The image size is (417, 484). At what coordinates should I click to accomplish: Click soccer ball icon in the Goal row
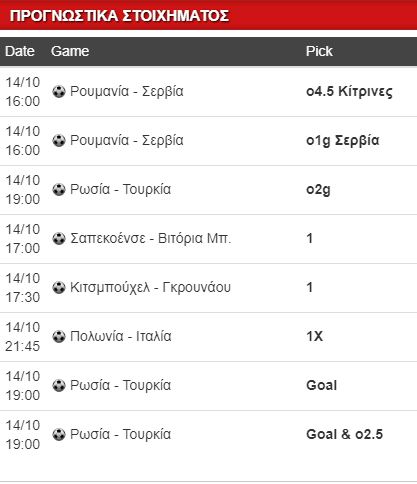59,385
